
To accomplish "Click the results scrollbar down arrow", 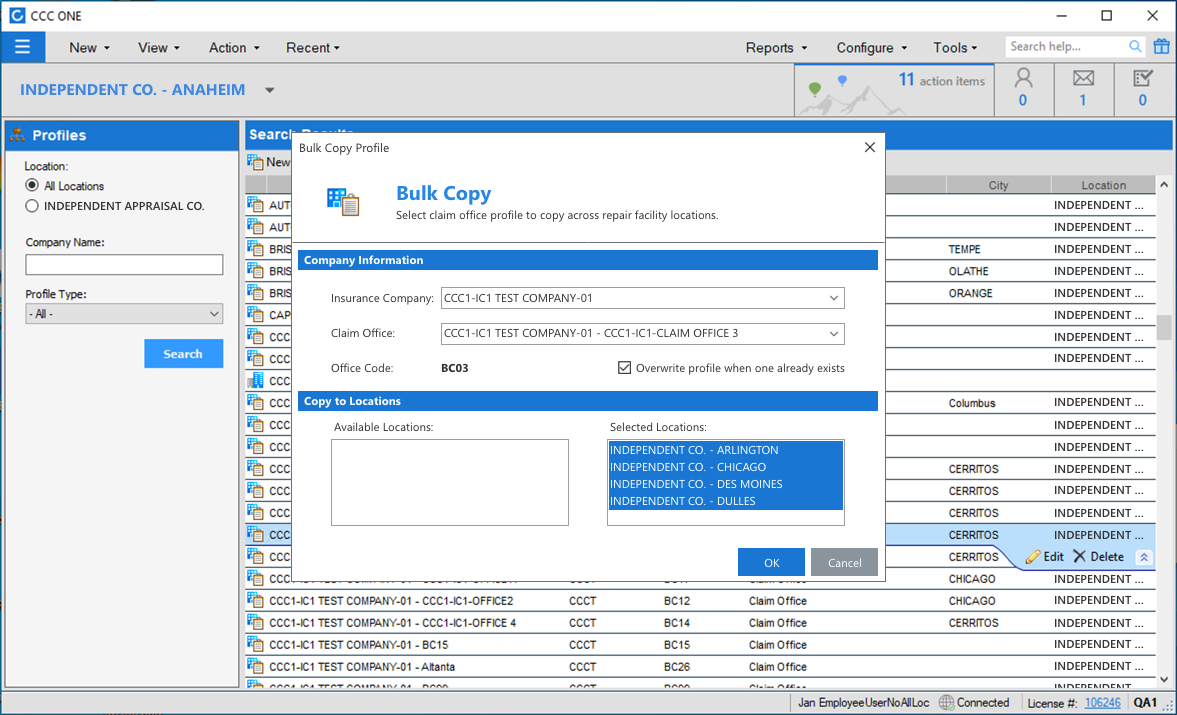I will click(x=1163, y=680).
